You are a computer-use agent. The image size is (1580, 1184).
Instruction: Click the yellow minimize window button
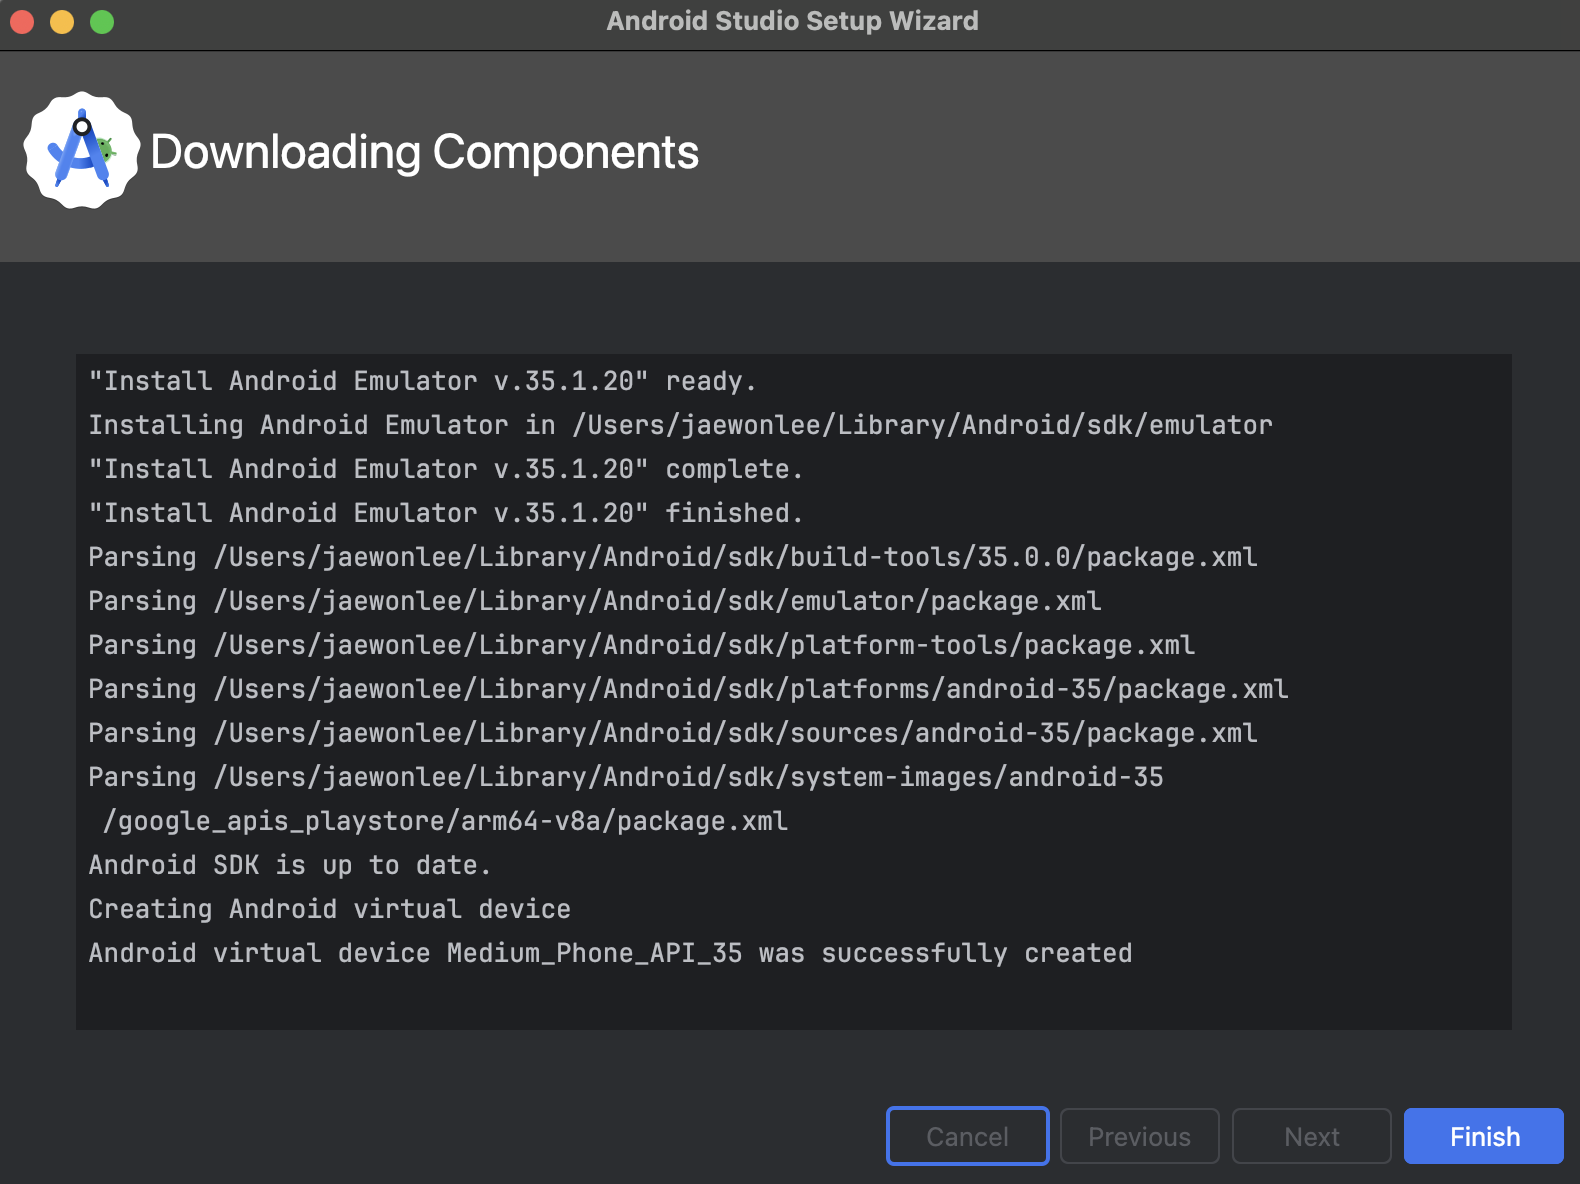tap(62, 21)
